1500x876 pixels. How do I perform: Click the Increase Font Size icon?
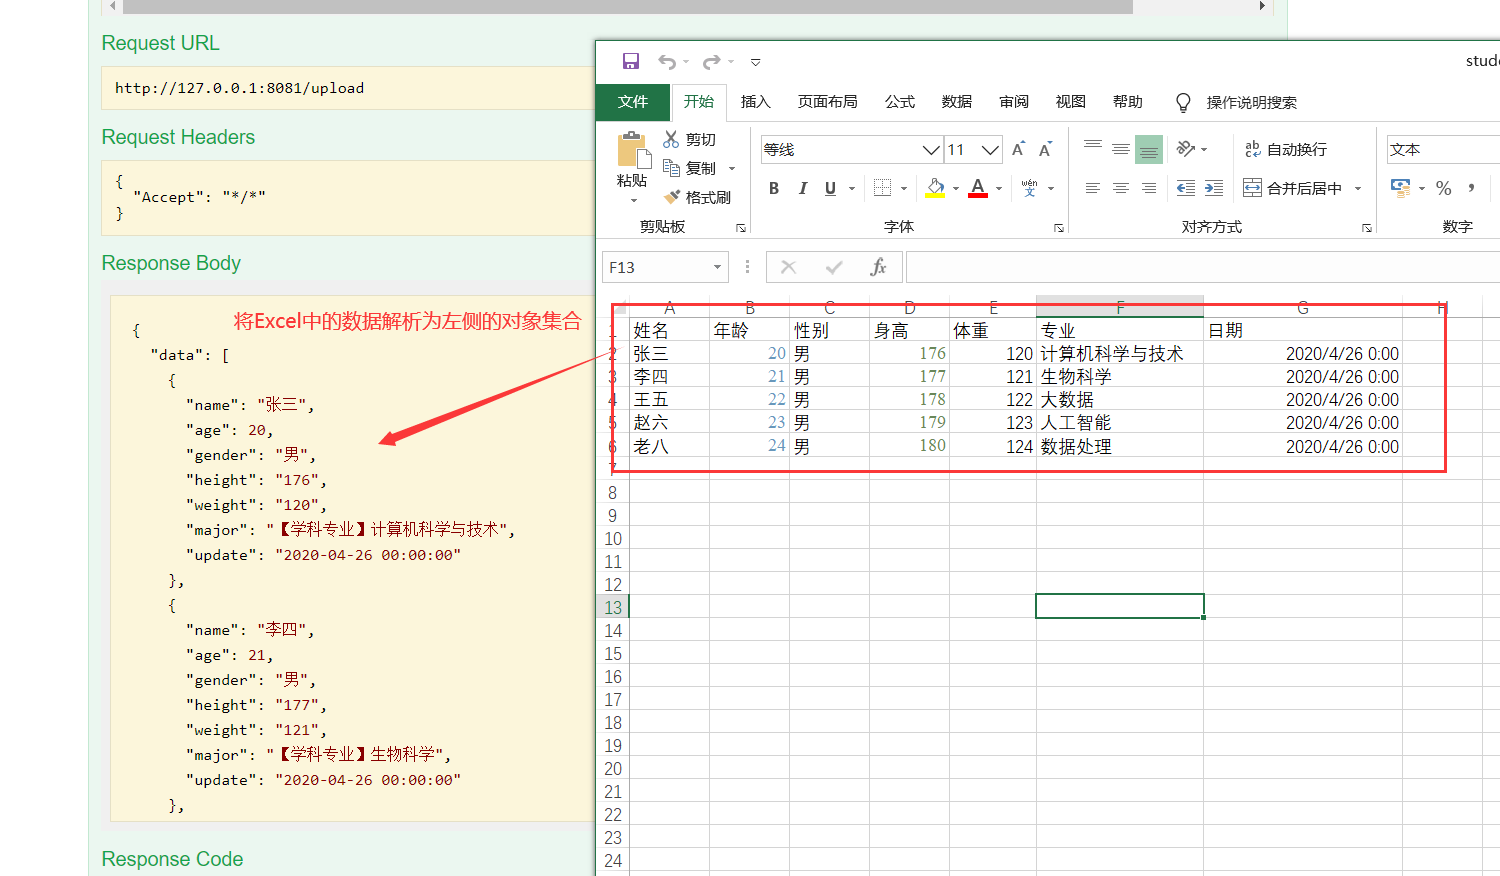pos(1018,149)
